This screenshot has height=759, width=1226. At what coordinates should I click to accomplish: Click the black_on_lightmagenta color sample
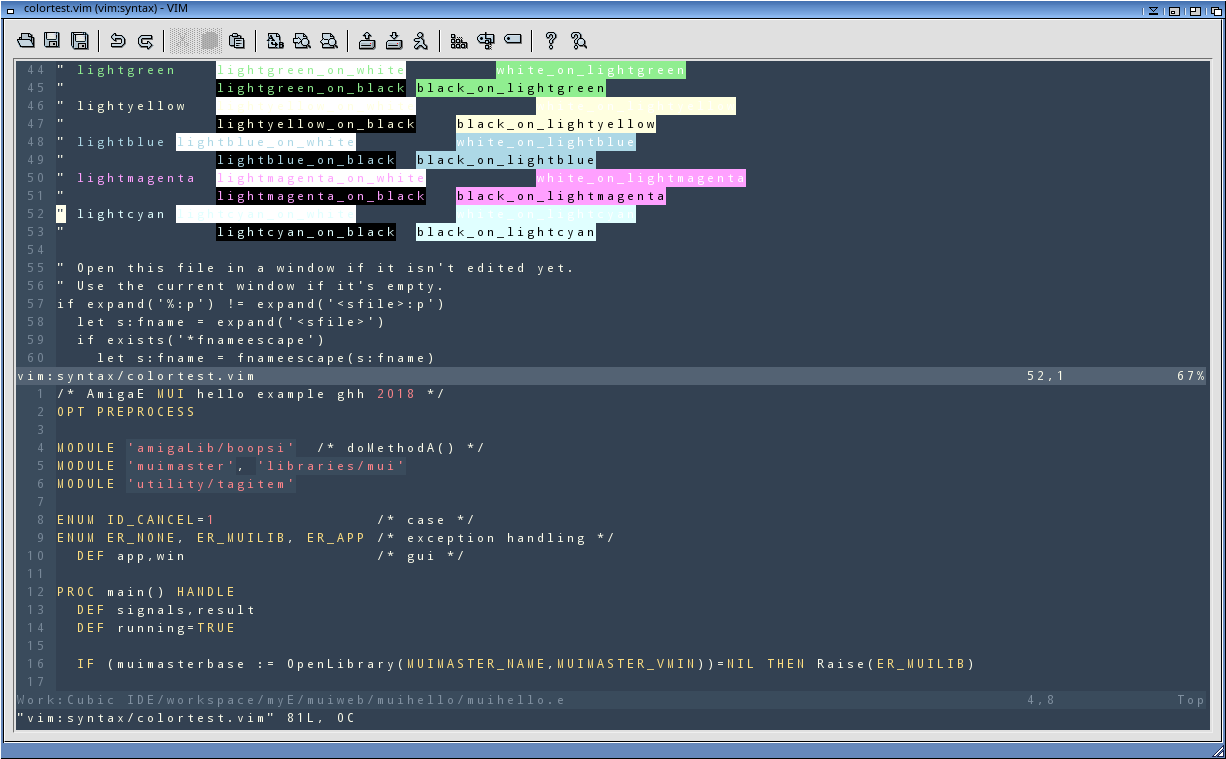560,196
